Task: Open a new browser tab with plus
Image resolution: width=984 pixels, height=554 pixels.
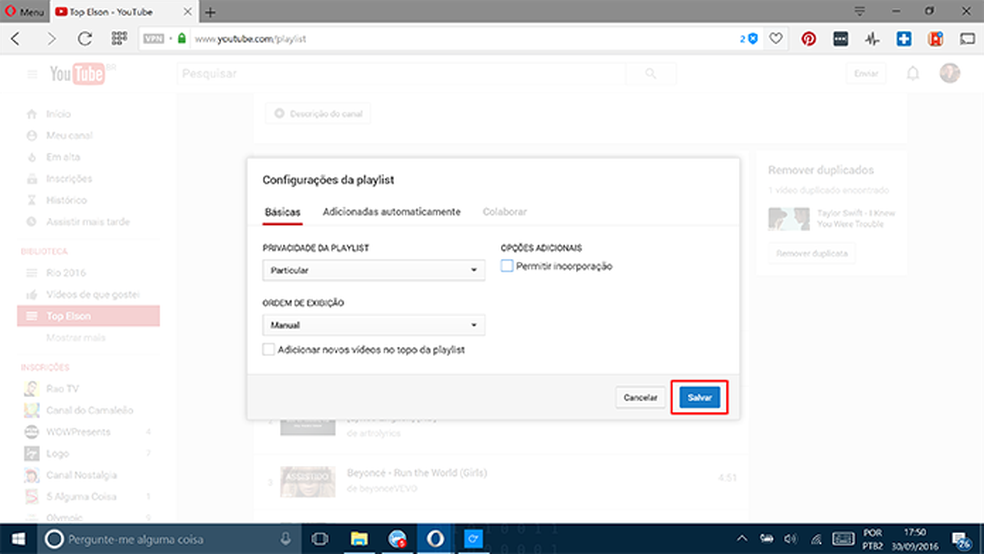Action: click(x=210, y=12)
